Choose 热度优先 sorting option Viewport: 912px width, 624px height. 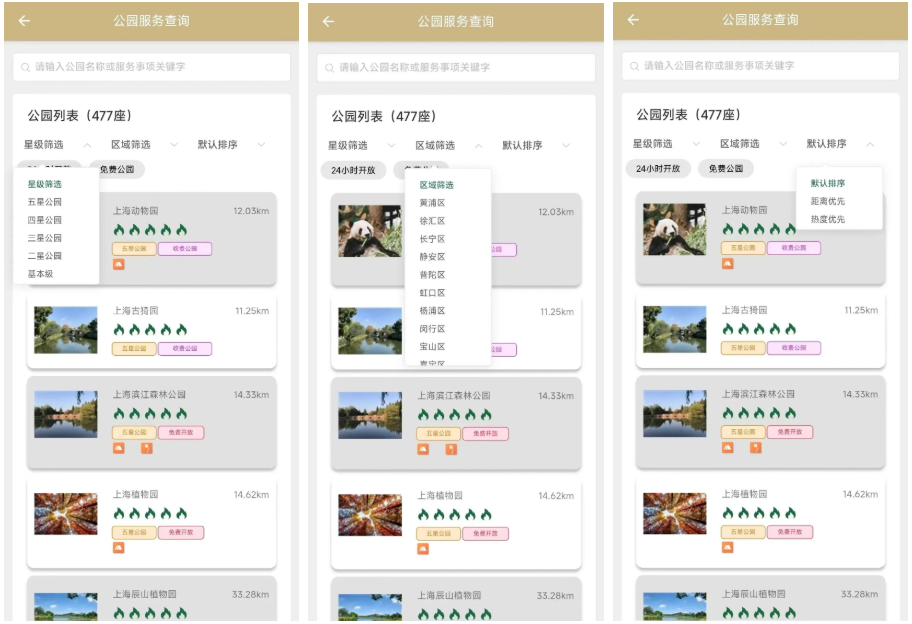(828, 219)
